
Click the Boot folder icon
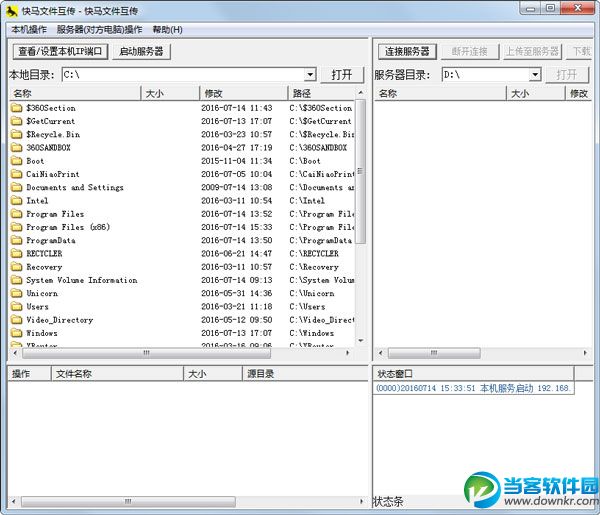[x=16, y=161]
